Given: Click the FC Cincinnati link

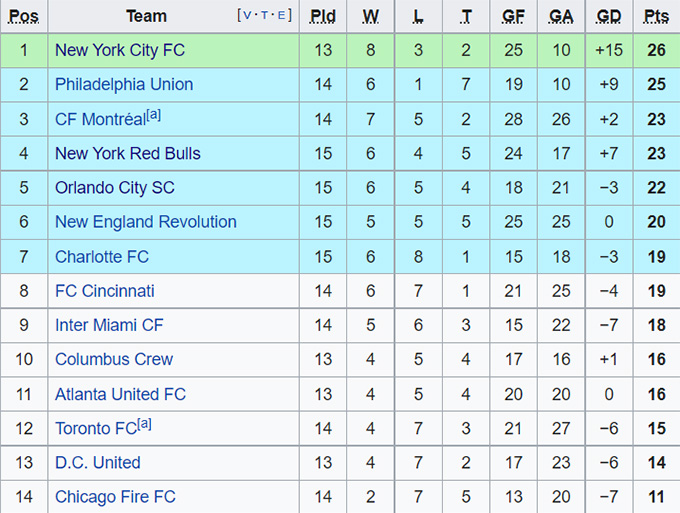Looking at the screenshot, I should click(105, 291).
